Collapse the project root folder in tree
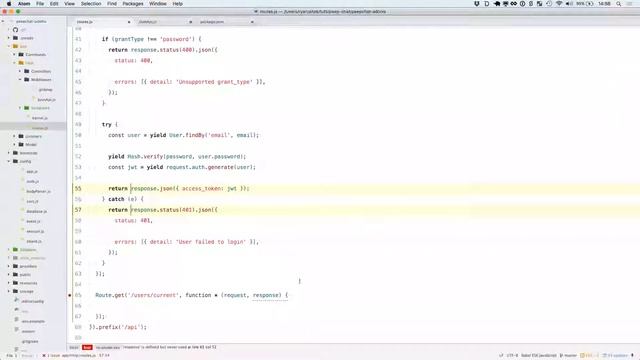 (x=3, y=21)
